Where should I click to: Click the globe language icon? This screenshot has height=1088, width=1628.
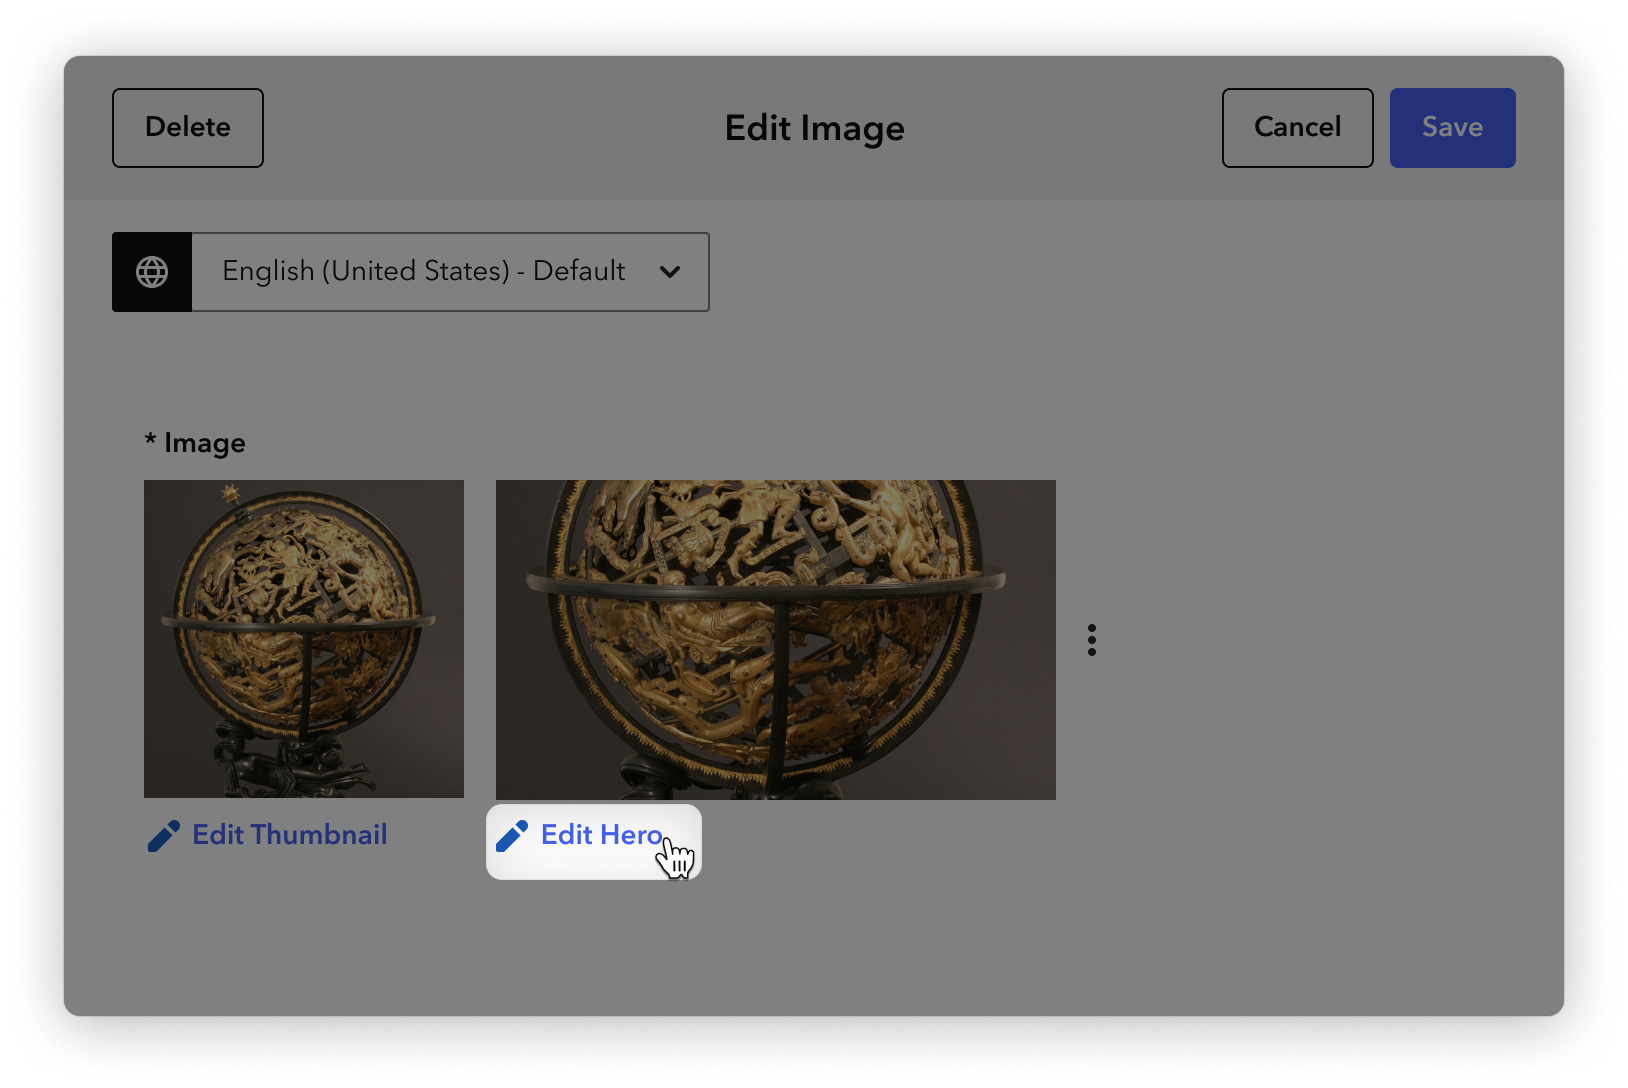click(152, 272)
